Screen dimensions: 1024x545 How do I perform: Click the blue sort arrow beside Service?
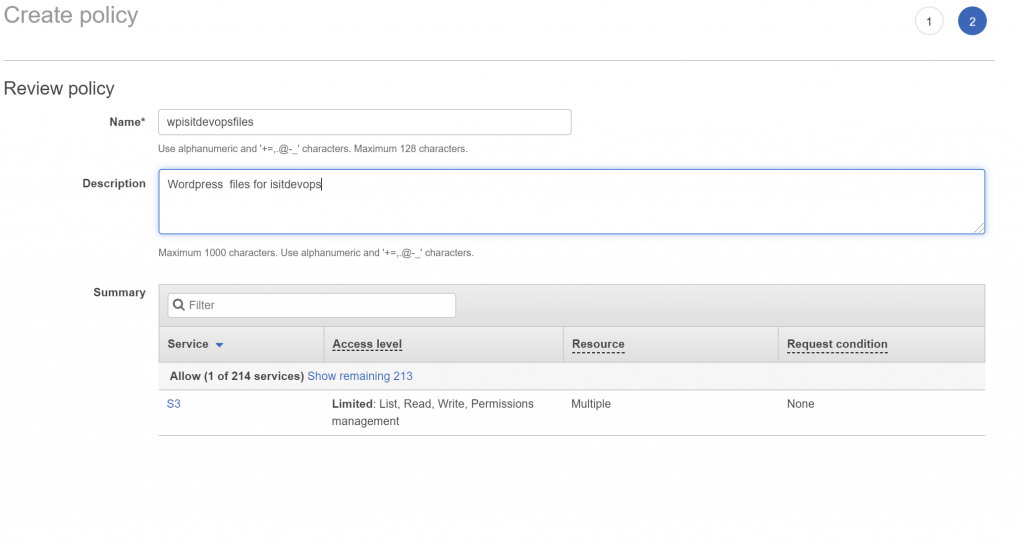pos(219,345)
